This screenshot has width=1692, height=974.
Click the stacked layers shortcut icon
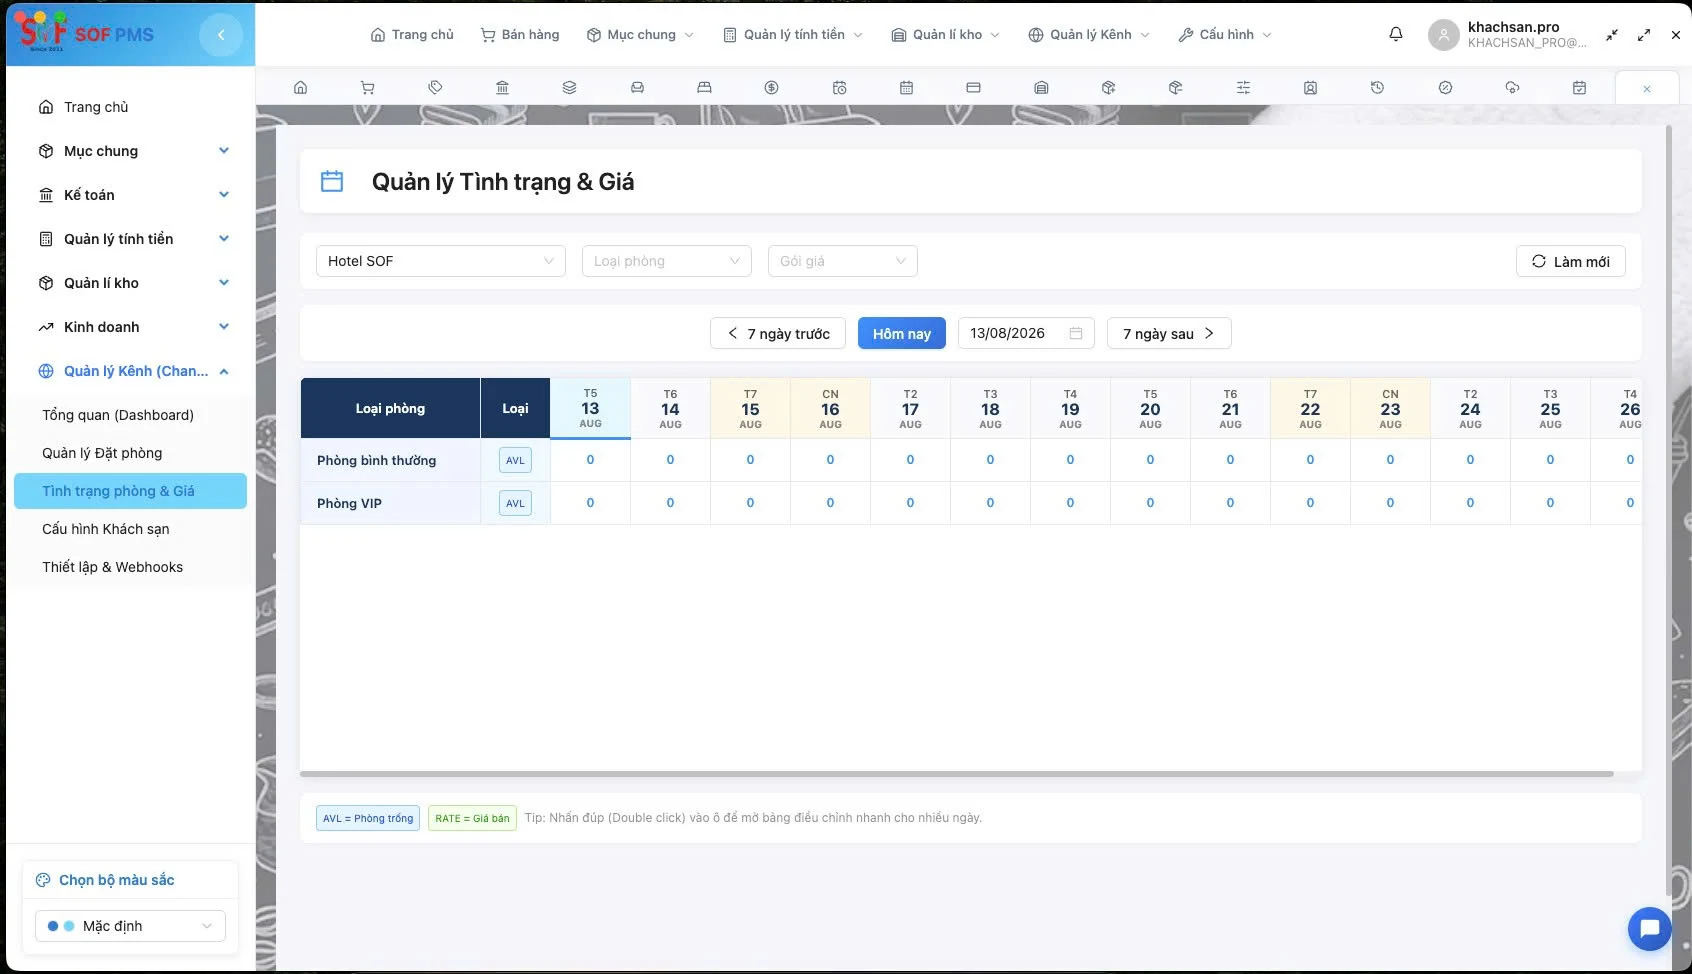[x=569, y=88]
